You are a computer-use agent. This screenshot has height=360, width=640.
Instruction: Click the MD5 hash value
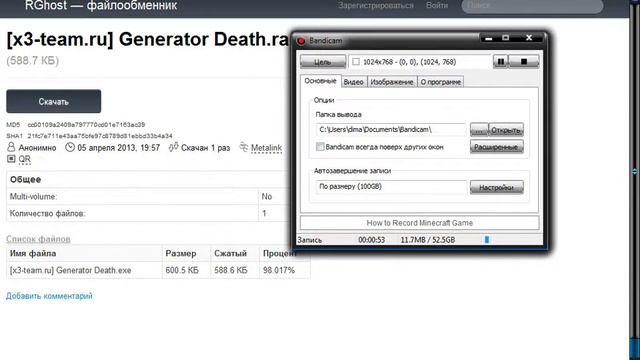pos(86,124)
